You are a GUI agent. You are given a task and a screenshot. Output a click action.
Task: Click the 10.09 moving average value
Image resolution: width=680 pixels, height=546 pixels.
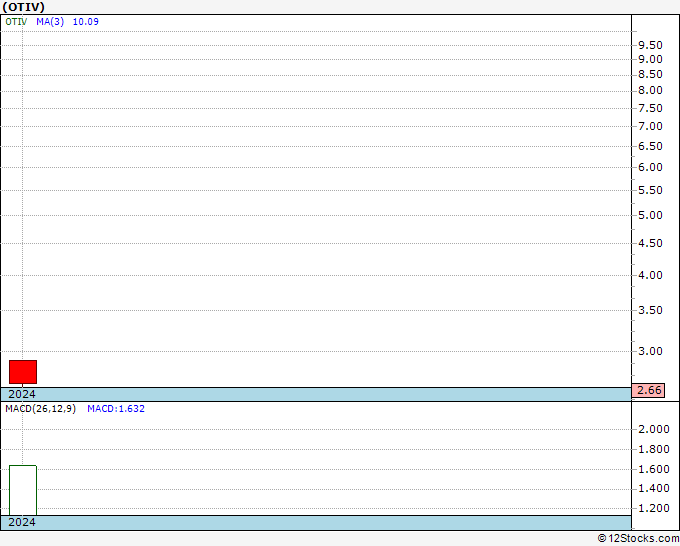pyautogui.click(x=85, y=22)
